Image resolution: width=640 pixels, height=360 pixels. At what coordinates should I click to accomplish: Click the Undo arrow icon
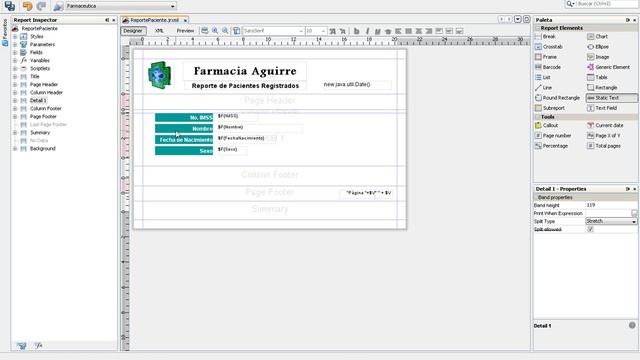(x=27, y=6)
